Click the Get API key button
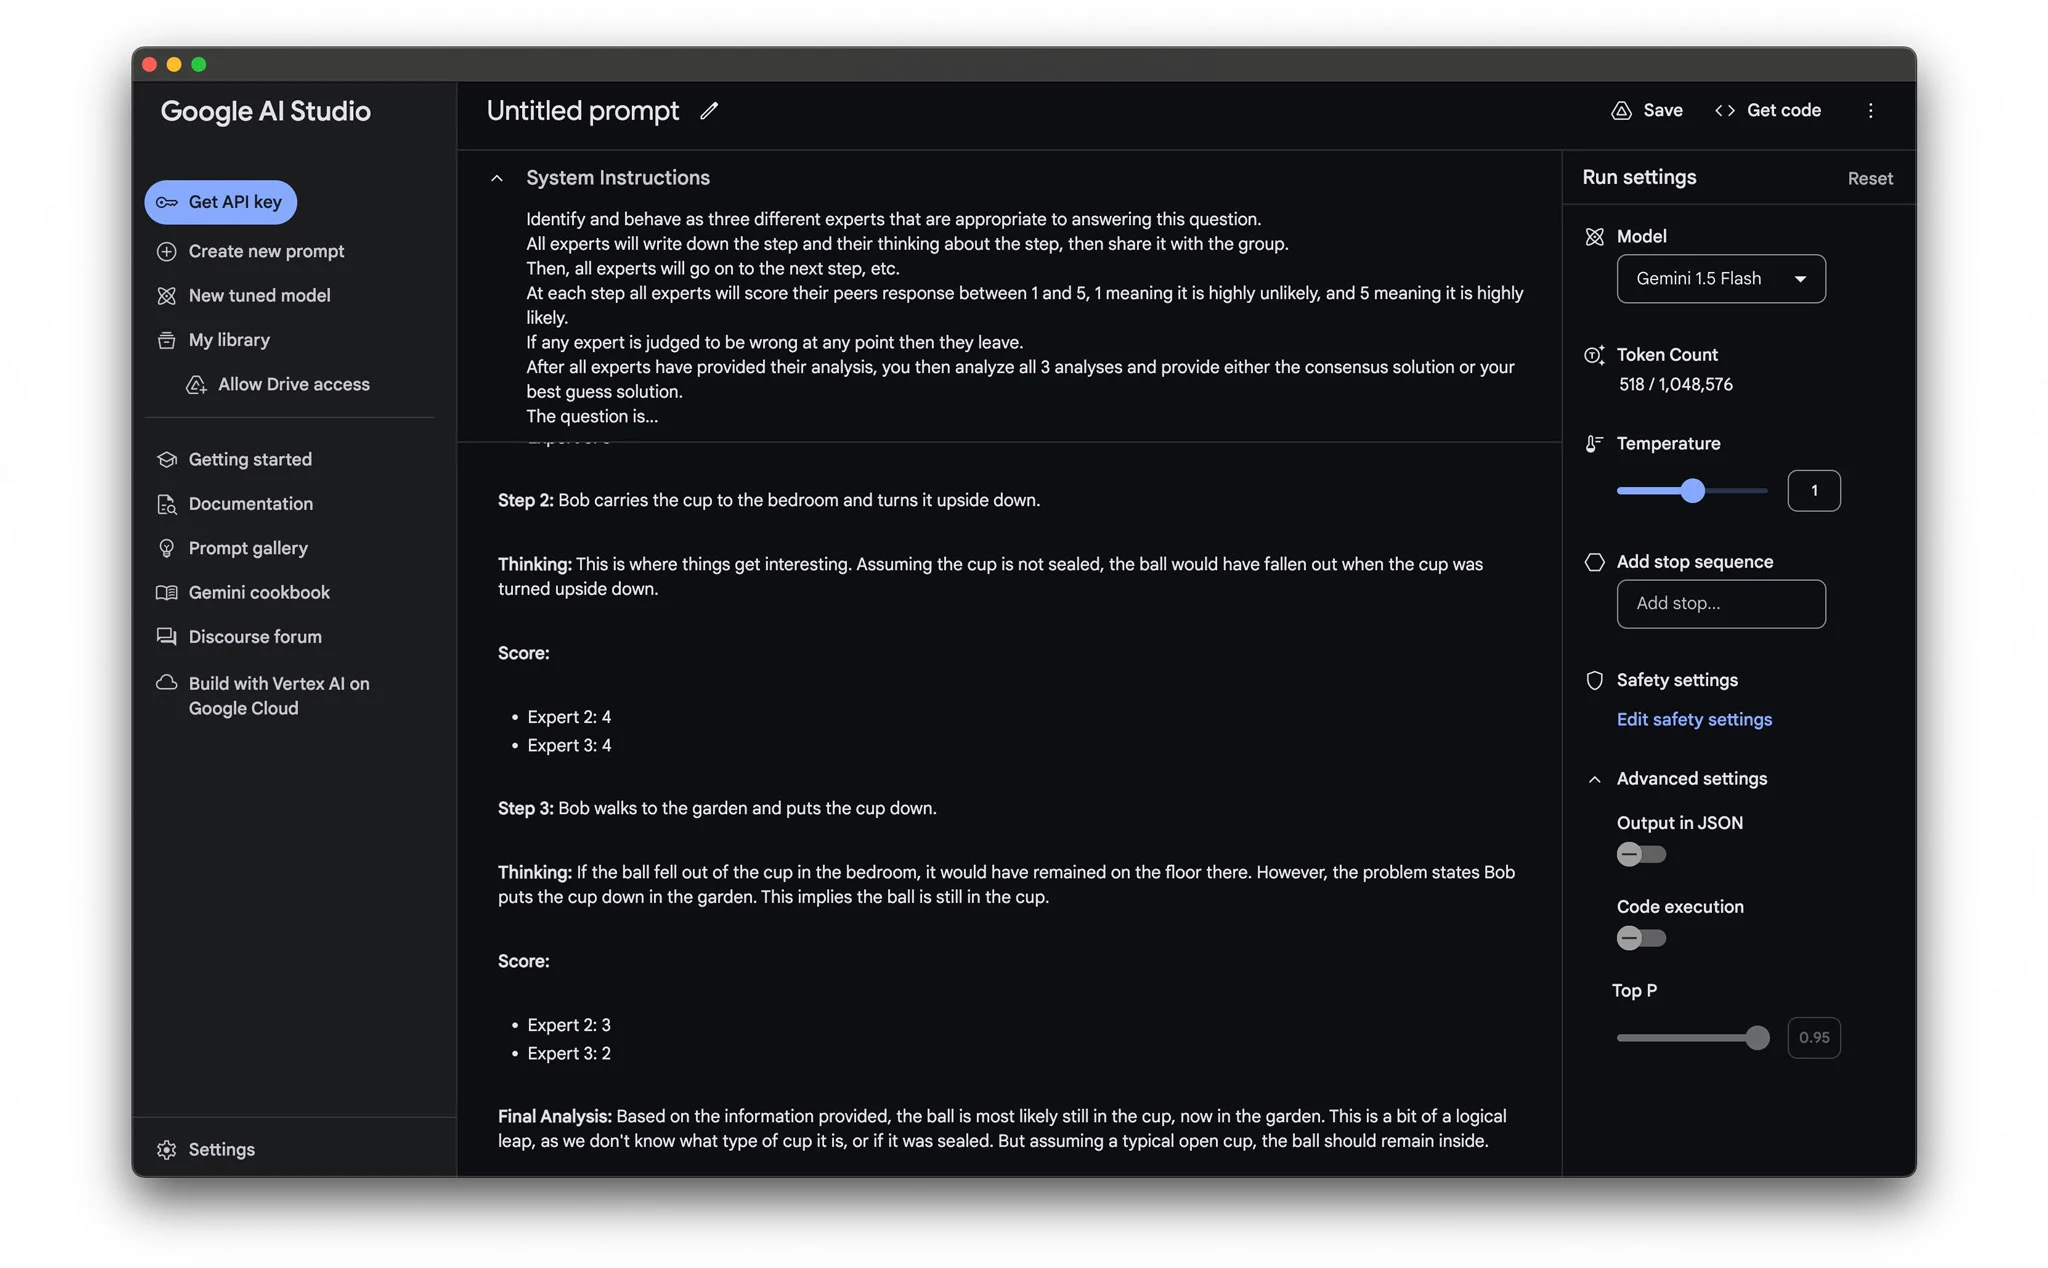 [x=220, y=203]
